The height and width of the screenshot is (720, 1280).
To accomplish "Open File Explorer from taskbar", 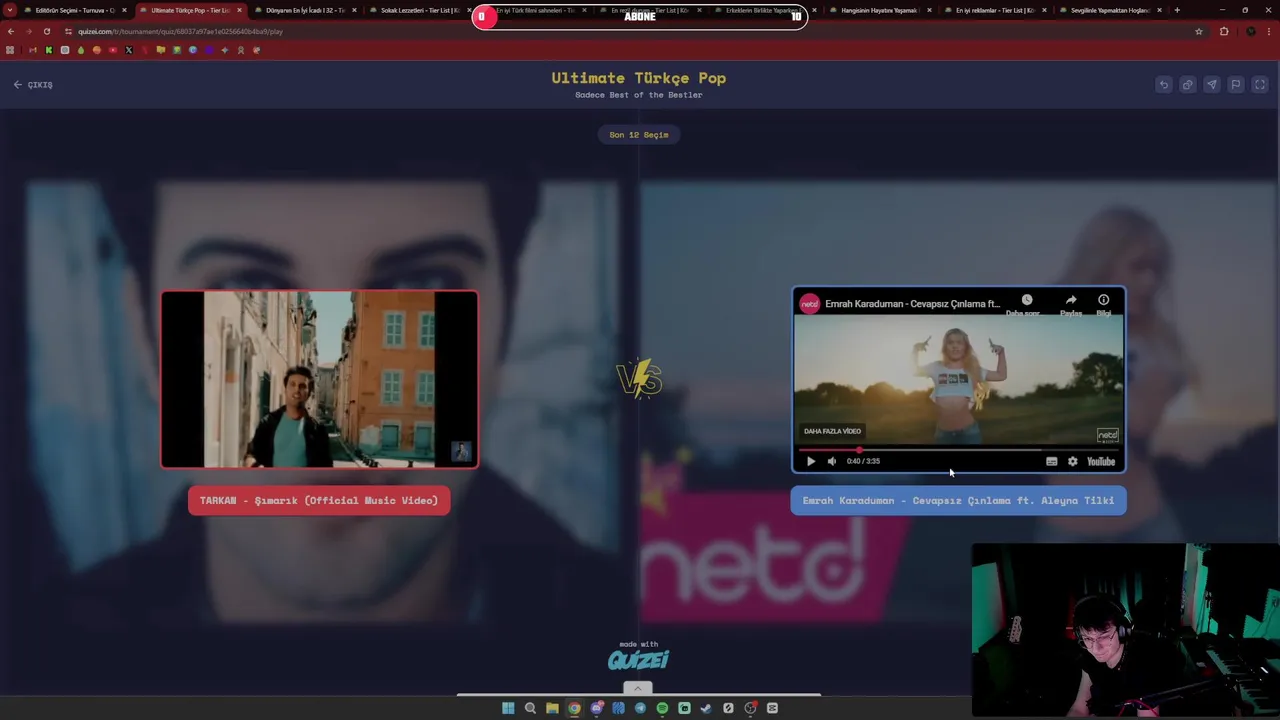I will pos(552,708).
